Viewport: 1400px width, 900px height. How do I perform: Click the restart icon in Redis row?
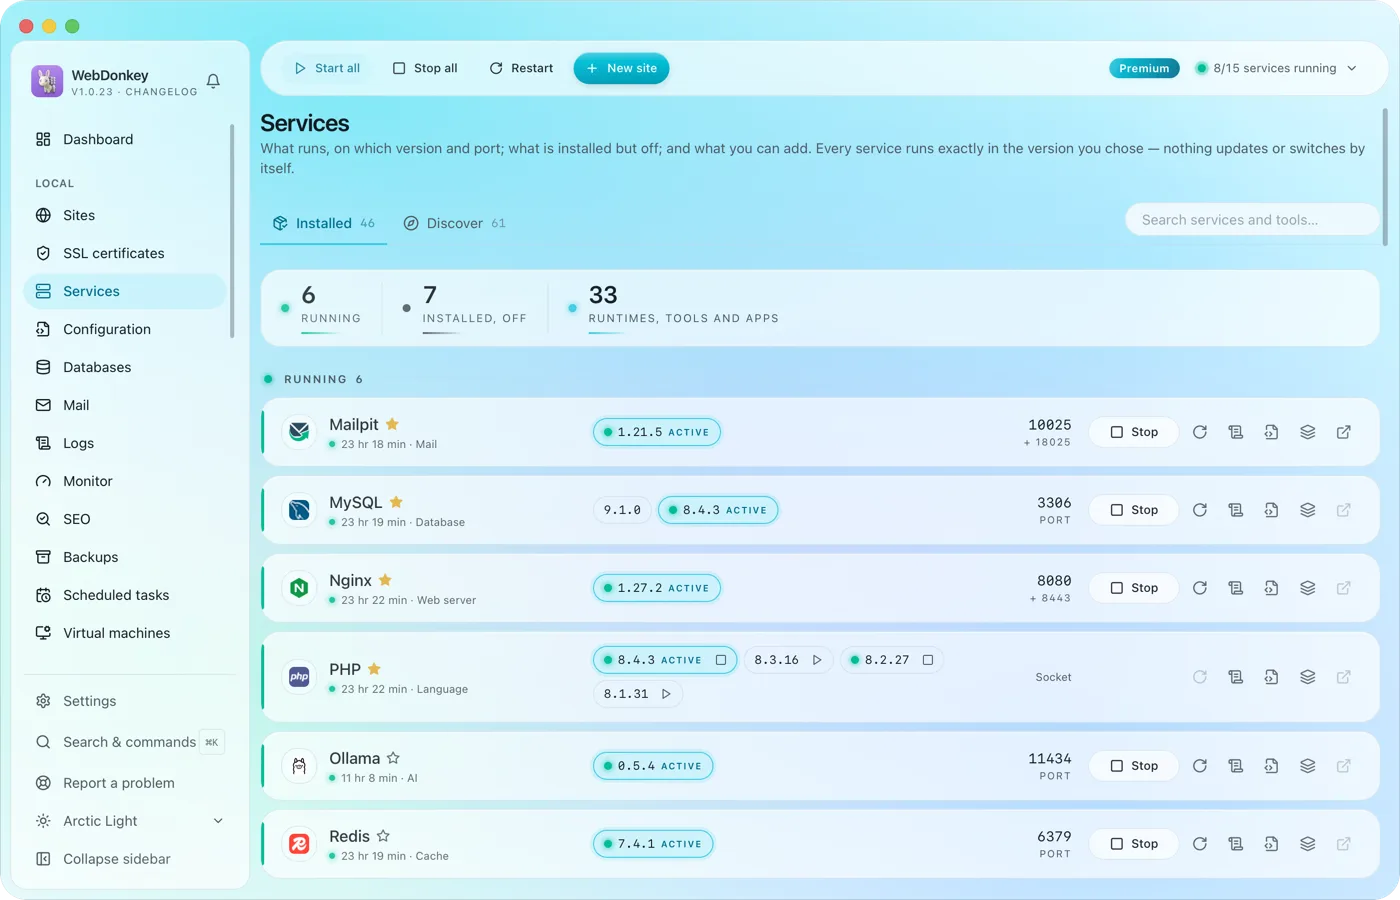[x=1200, y=844]
